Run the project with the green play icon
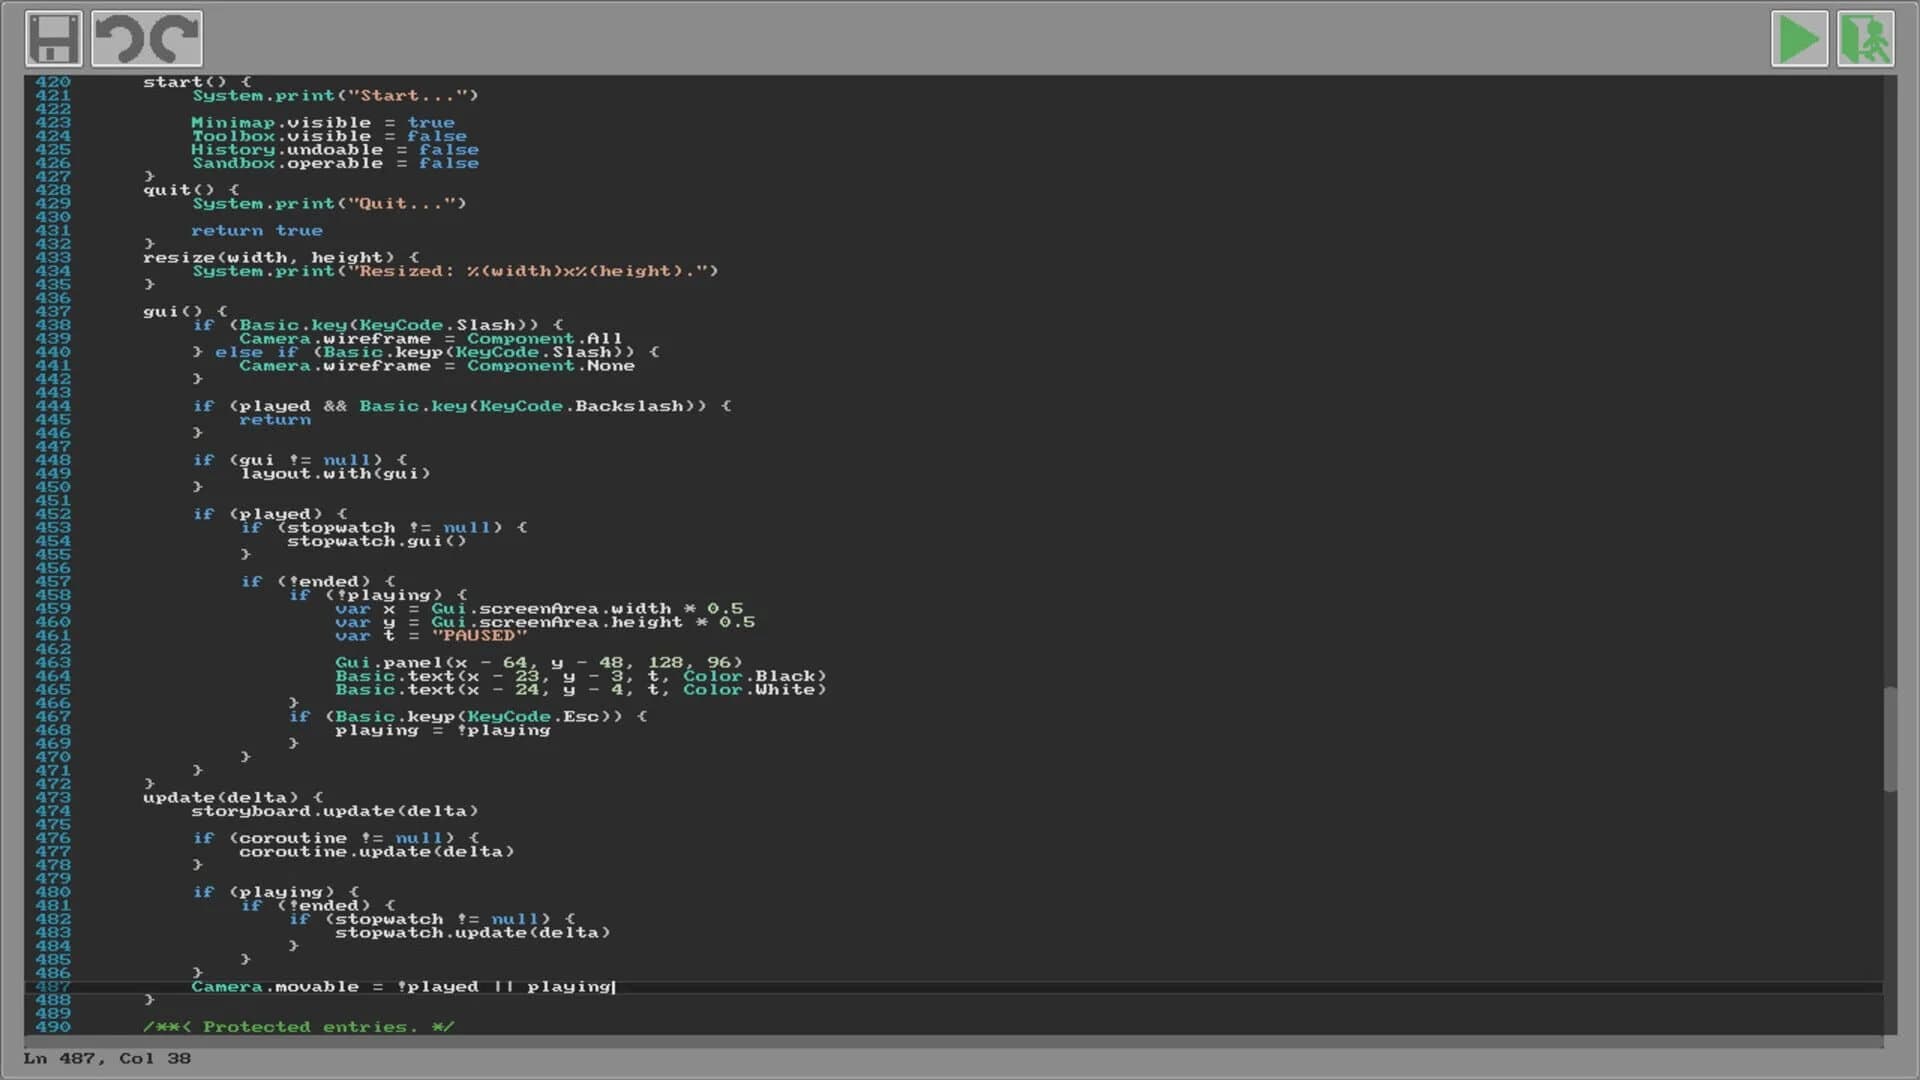The image size is (1920, 1080). point(1799,38)
